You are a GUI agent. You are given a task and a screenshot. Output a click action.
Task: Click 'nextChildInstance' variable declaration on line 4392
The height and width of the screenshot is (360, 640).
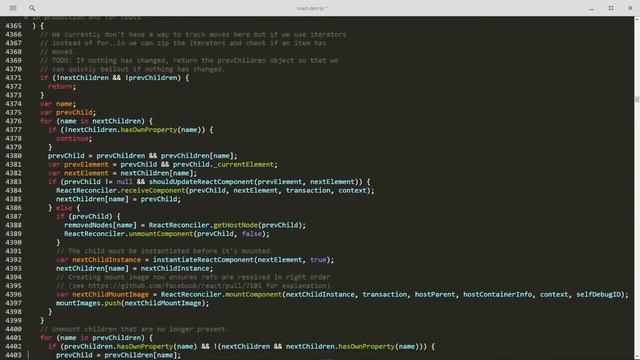(x=106, y=260)
